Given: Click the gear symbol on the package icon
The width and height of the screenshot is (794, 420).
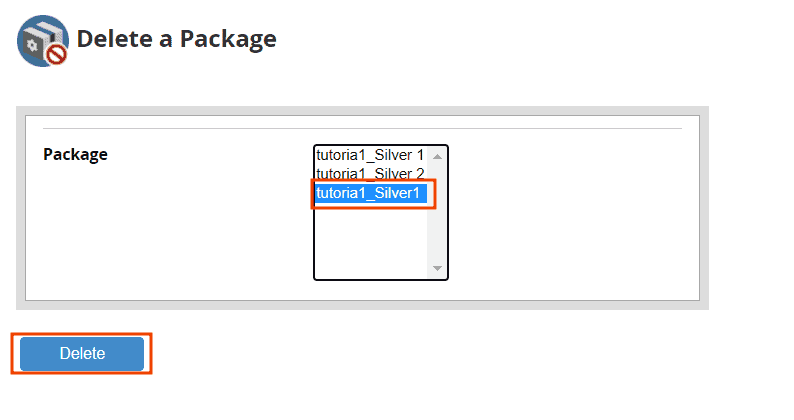Looking at the screenshot, I should [x=32, y=46].
